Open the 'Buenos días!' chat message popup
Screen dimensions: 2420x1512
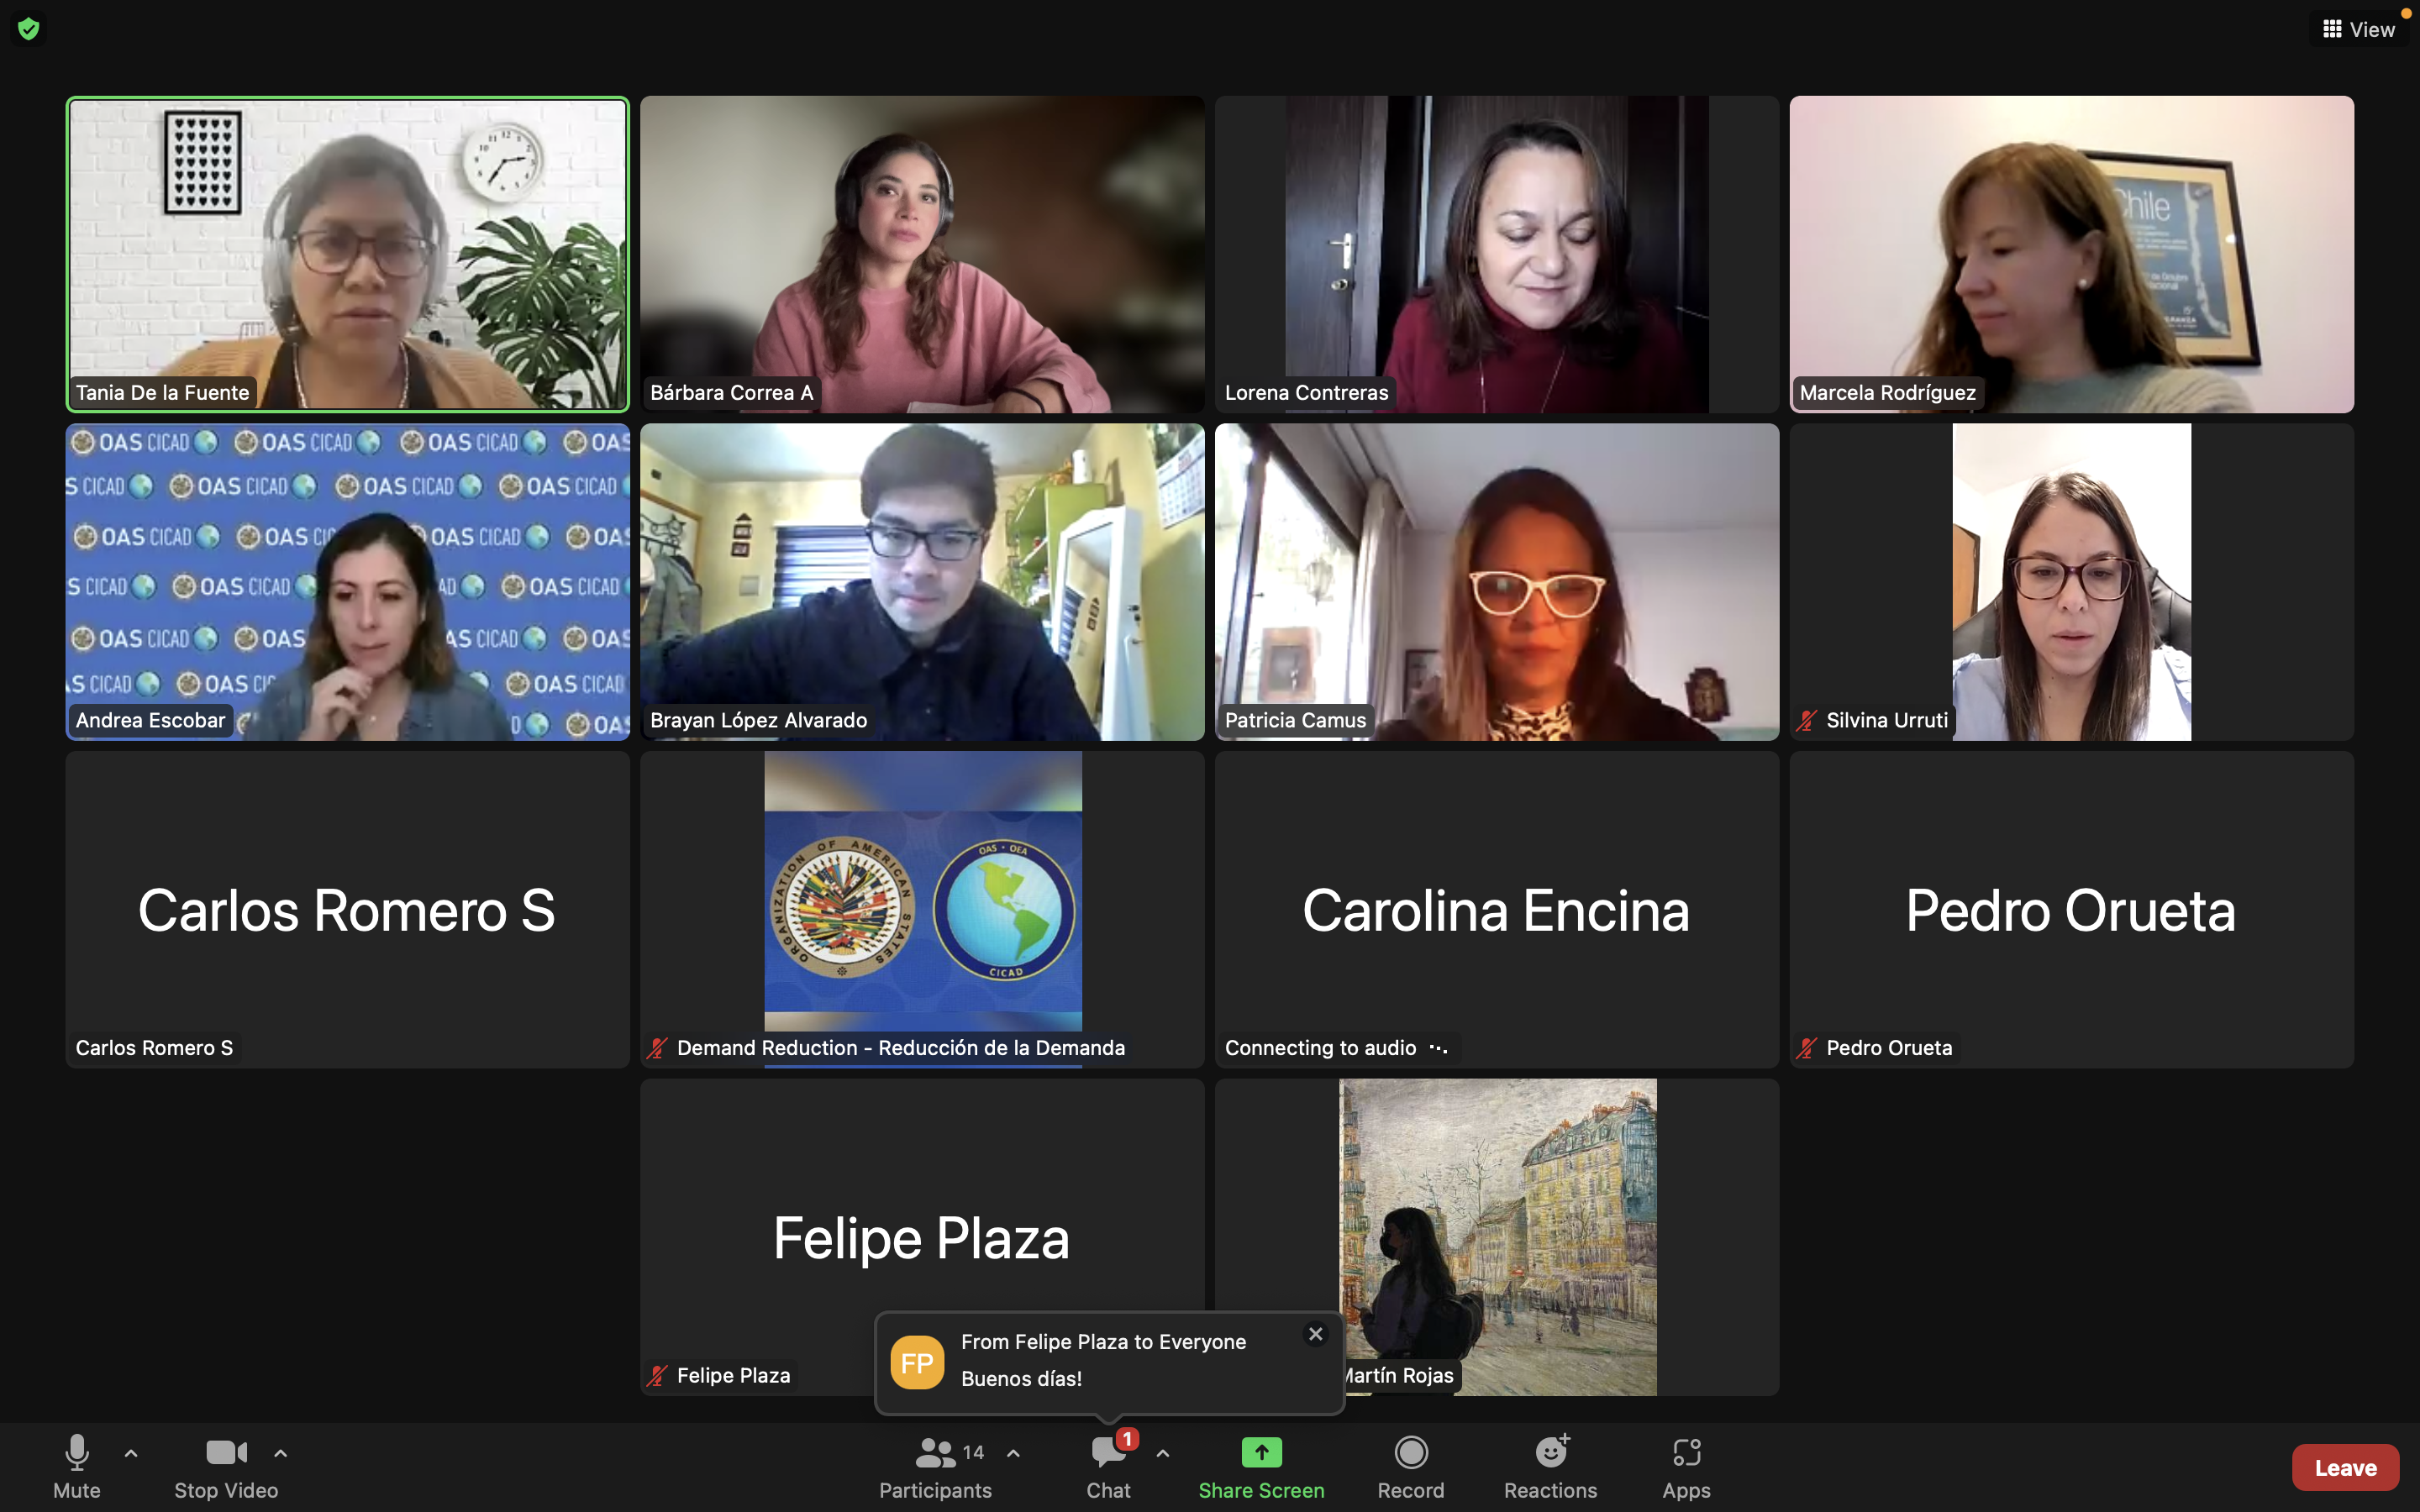pyautogui.click(x=1109, y=1362)
